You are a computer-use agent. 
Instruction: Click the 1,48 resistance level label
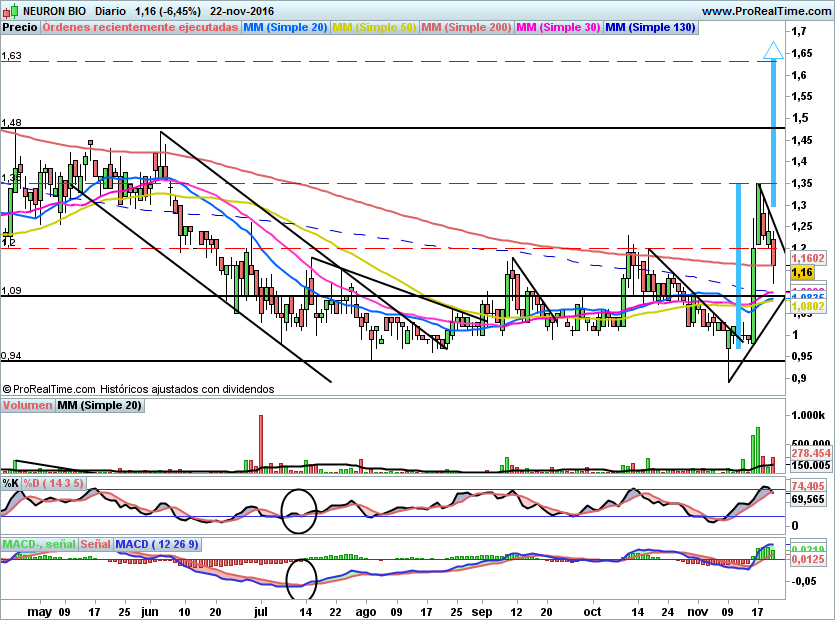(11, 123)
